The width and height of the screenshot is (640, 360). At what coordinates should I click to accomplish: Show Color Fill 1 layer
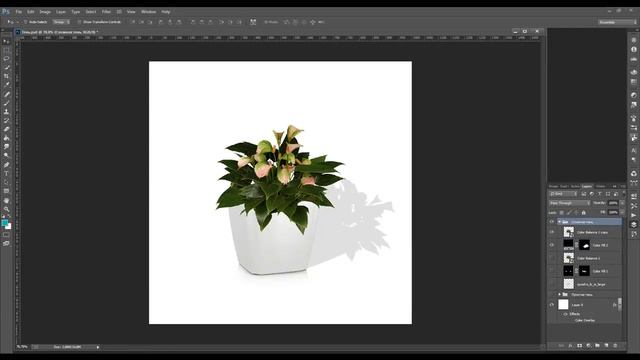tap(552, 271)
